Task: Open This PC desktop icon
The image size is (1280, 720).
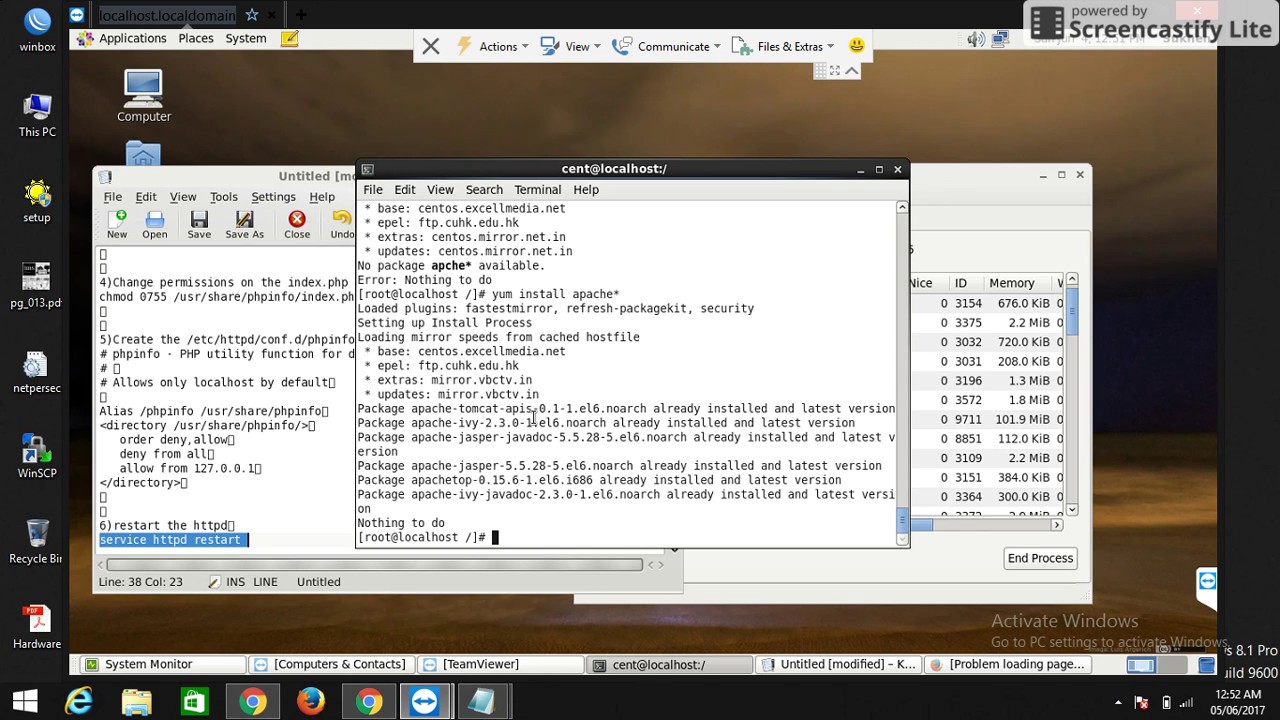Action: (37, 115)
